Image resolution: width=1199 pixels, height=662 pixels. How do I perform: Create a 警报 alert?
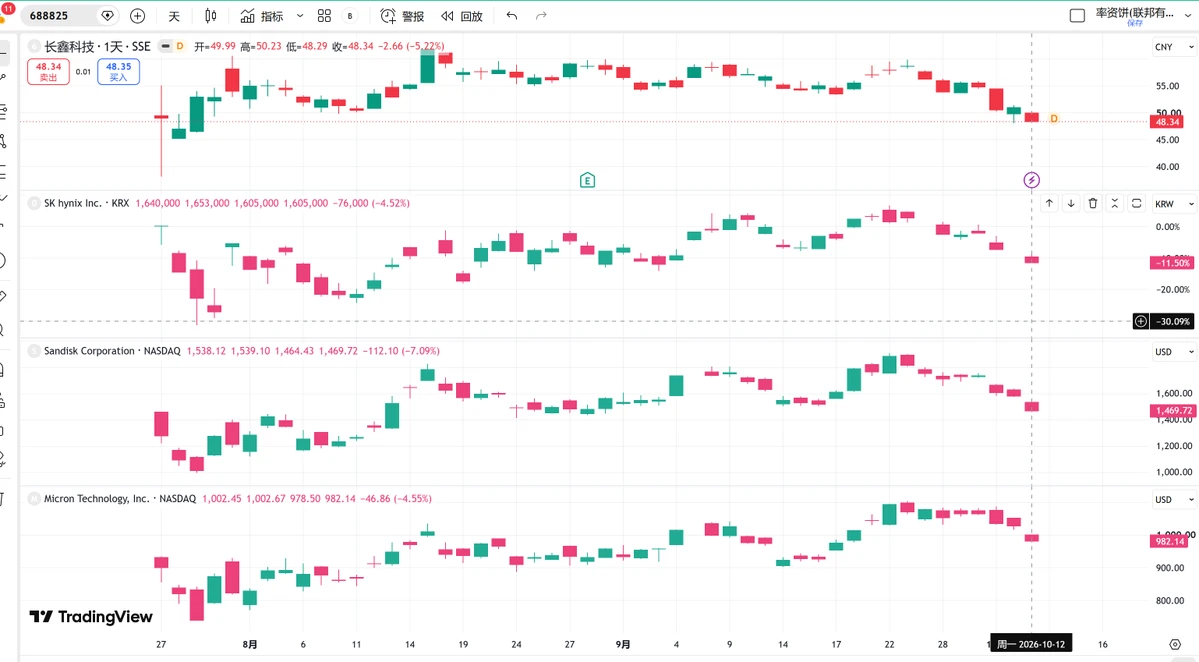pyautogui.click(x=402, y=16)
